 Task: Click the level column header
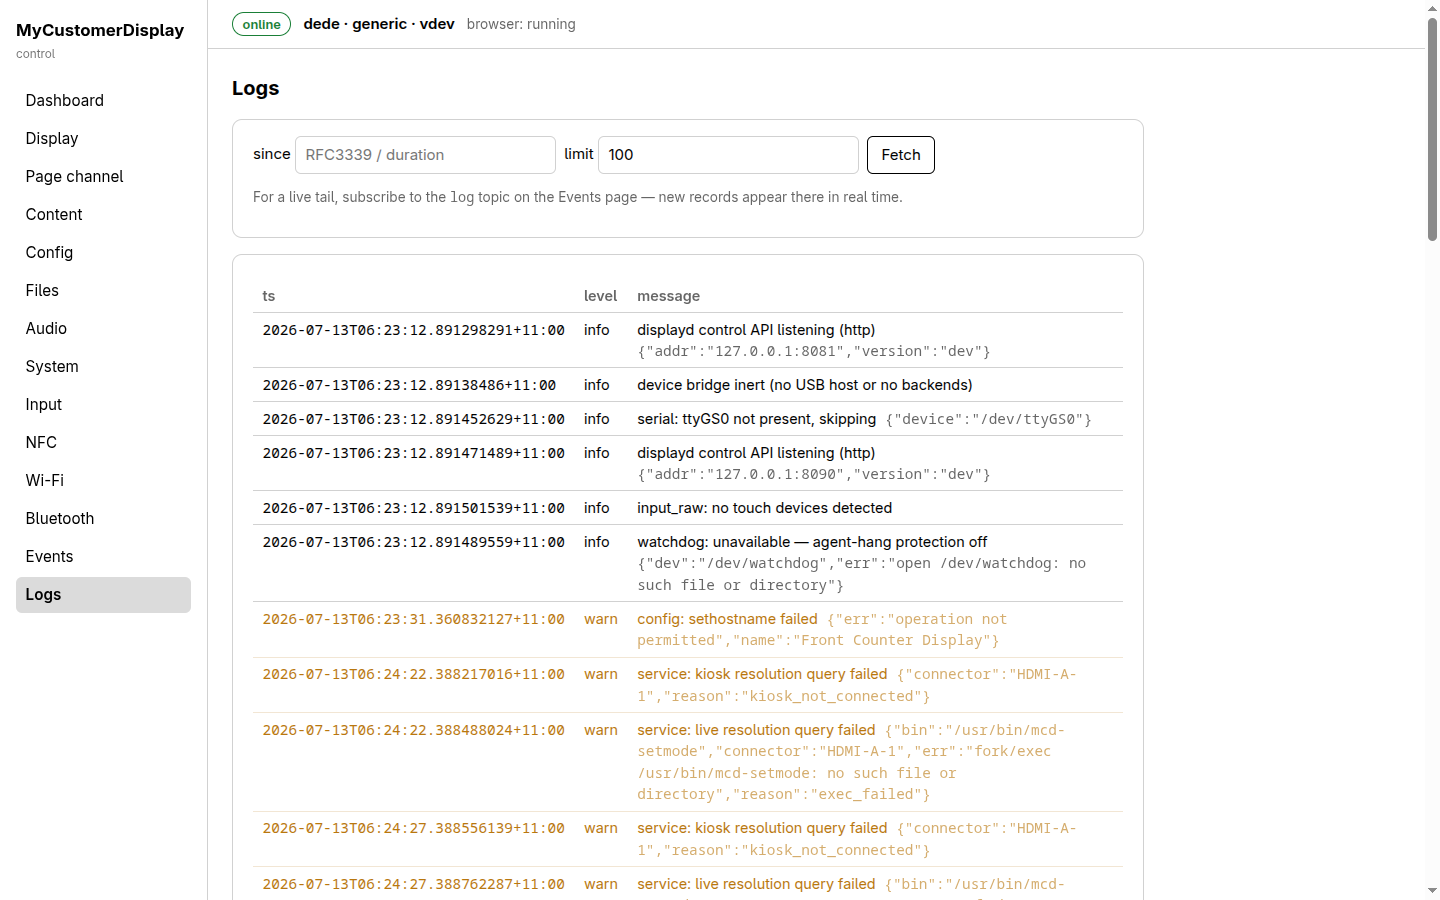[600, 296]
